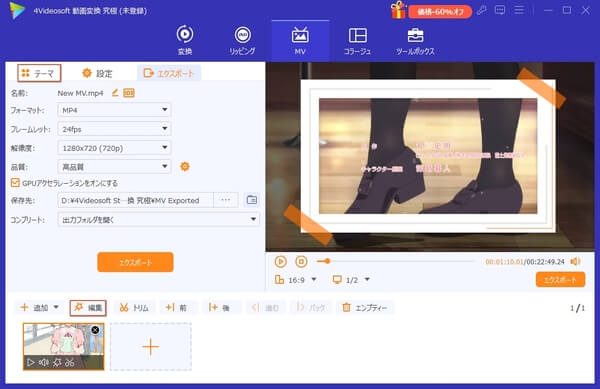Open the ツールボックス tab

click(x=415, y=40)
